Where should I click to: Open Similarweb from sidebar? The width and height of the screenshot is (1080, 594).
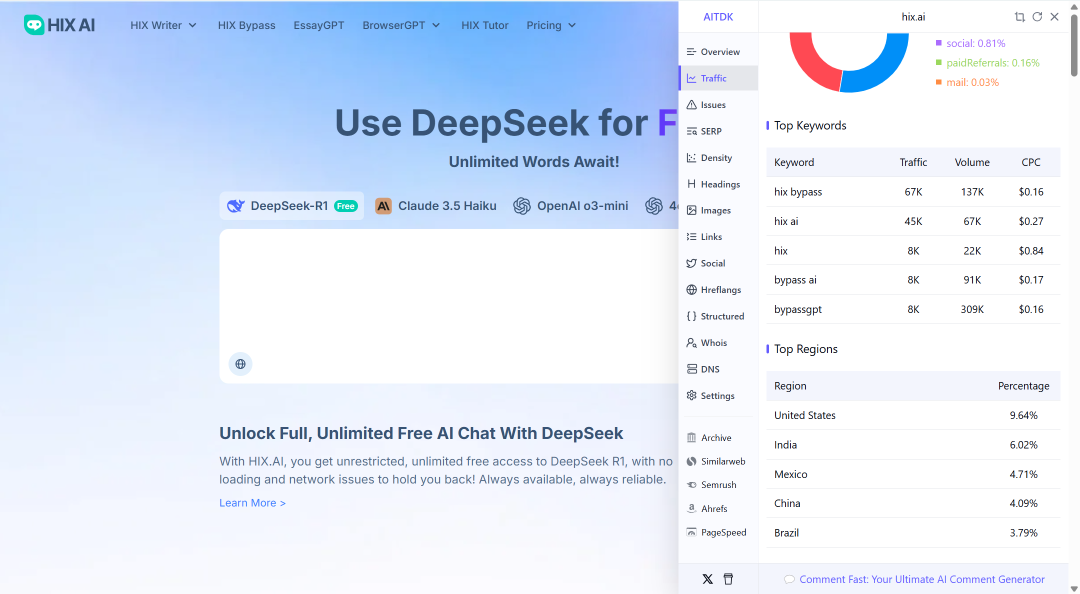[x=718, y=461]
